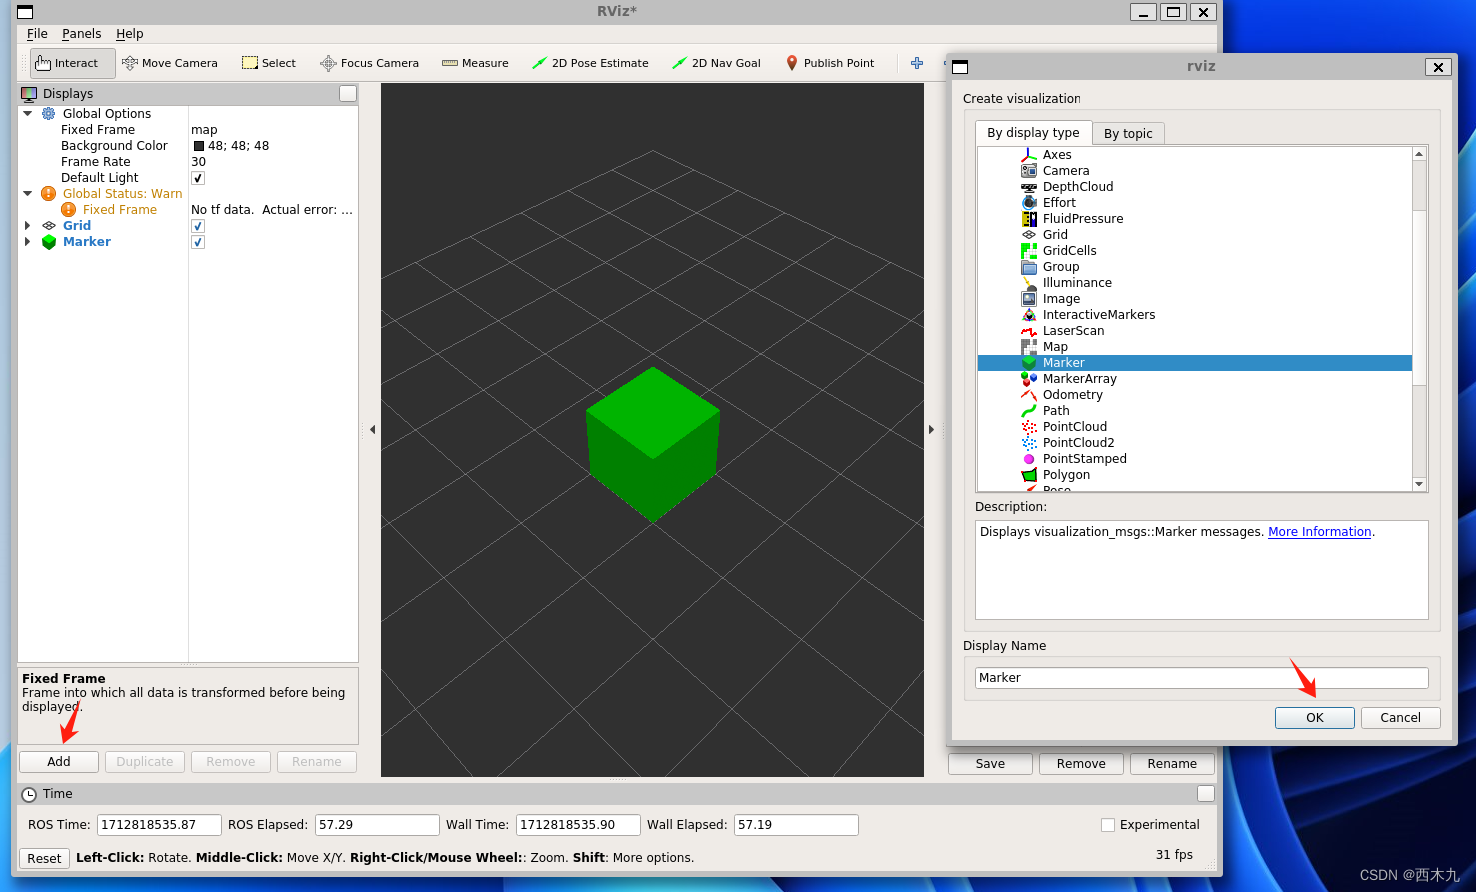
Task: Click the Fixed Frame value map
Action: (x=204, y=130)
